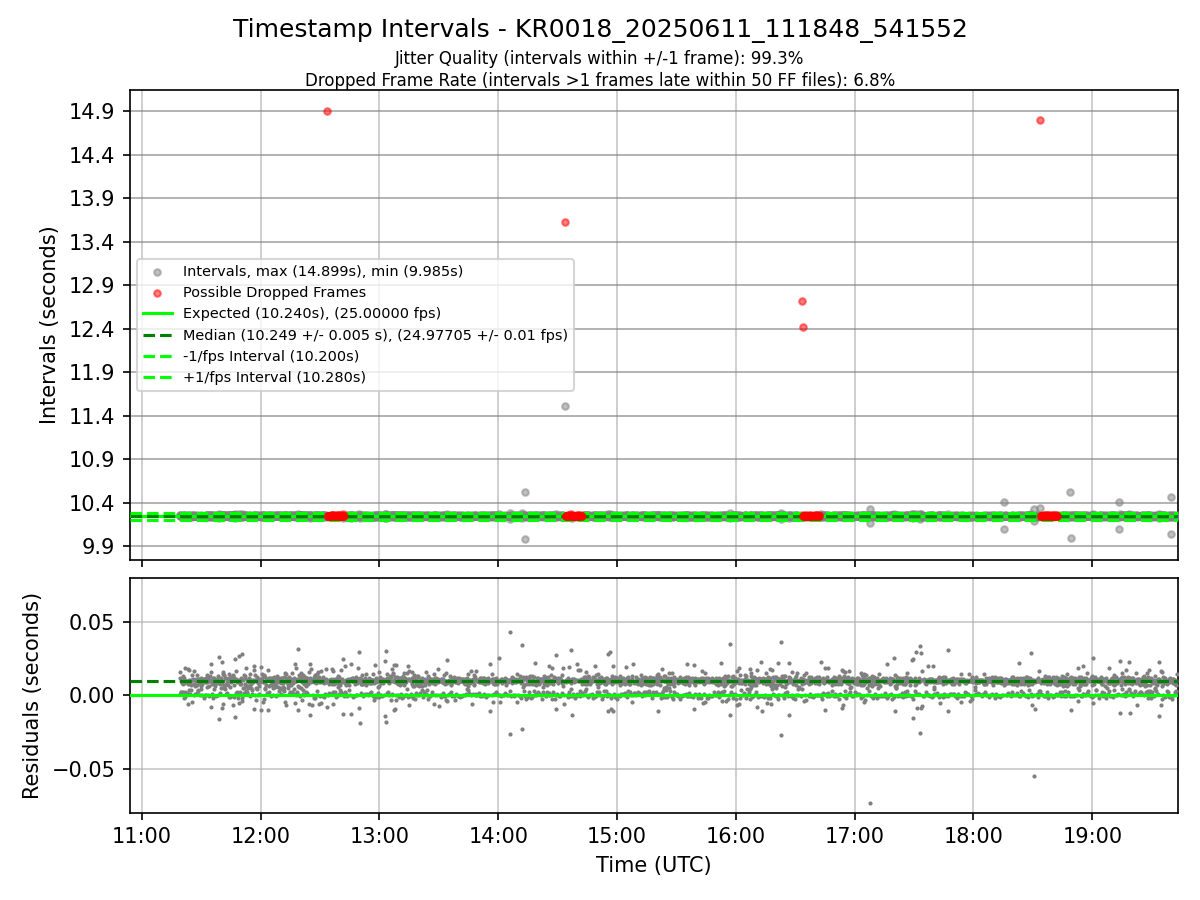Click the 0.05 residuals tick label
This screenshot has height=900, width=1200.
pos(91,622)
